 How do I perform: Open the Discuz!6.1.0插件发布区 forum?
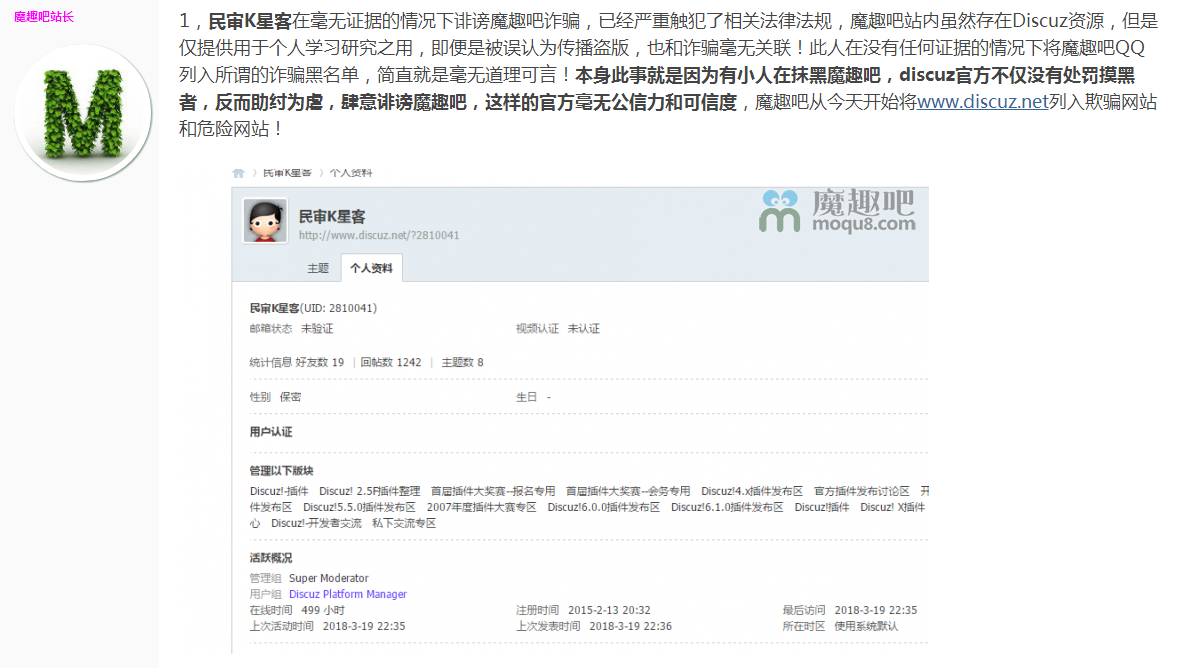[x=727, y=507]
